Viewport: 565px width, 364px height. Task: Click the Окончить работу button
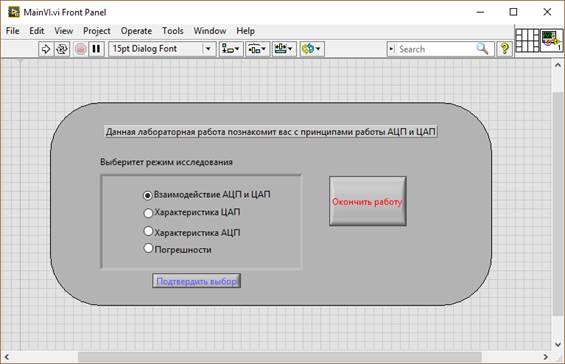368,201
